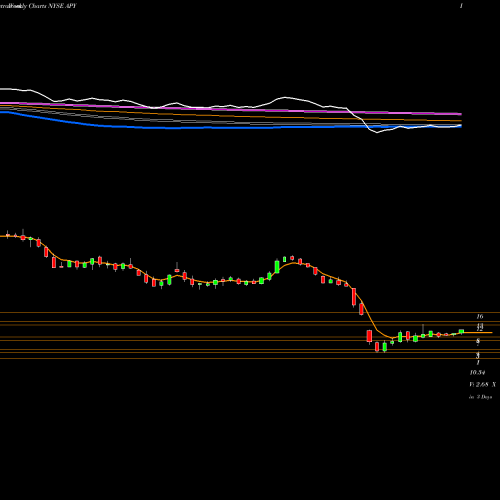Click the "3 Days" label at right
Screen dimensions: 500x500
click(484, 397)
